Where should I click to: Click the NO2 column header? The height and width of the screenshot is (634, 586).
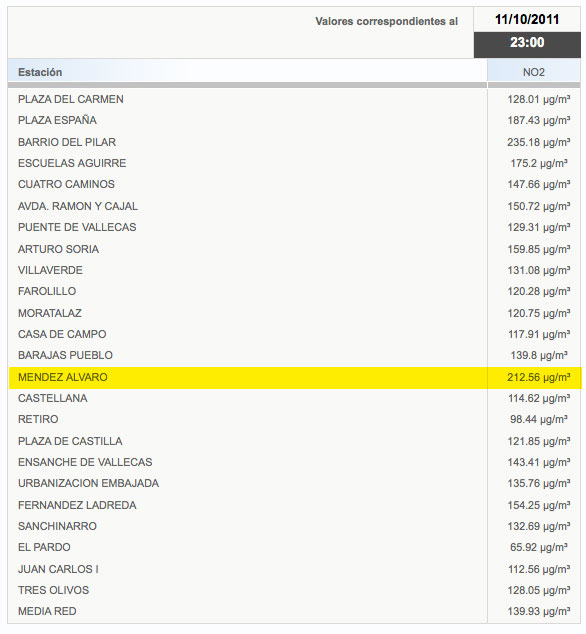tap(534, 72)
